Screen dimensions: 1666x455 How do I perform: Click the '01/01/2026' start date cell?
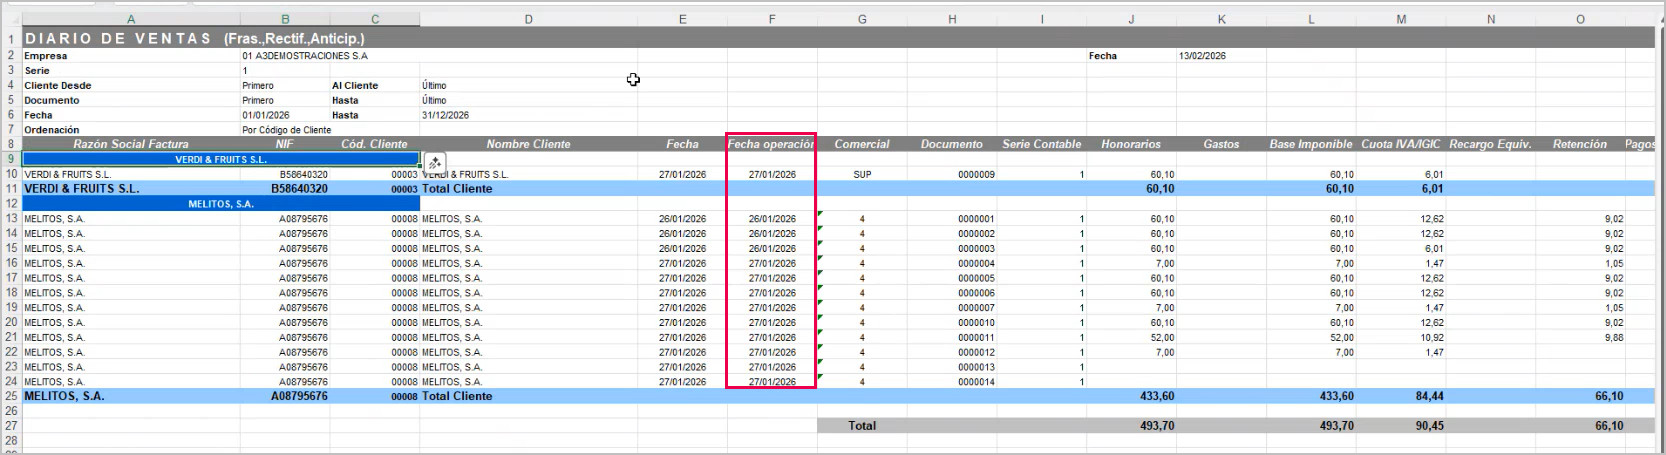285,115
